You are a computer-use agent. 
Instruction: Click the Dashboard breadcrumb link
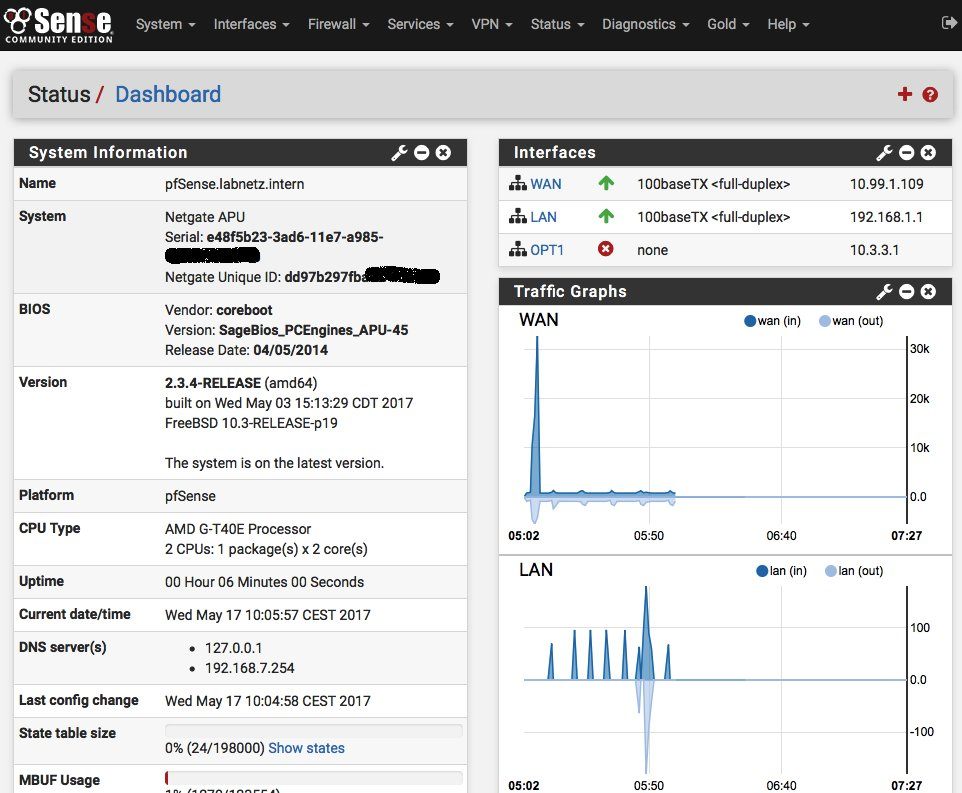pos(168,94)
